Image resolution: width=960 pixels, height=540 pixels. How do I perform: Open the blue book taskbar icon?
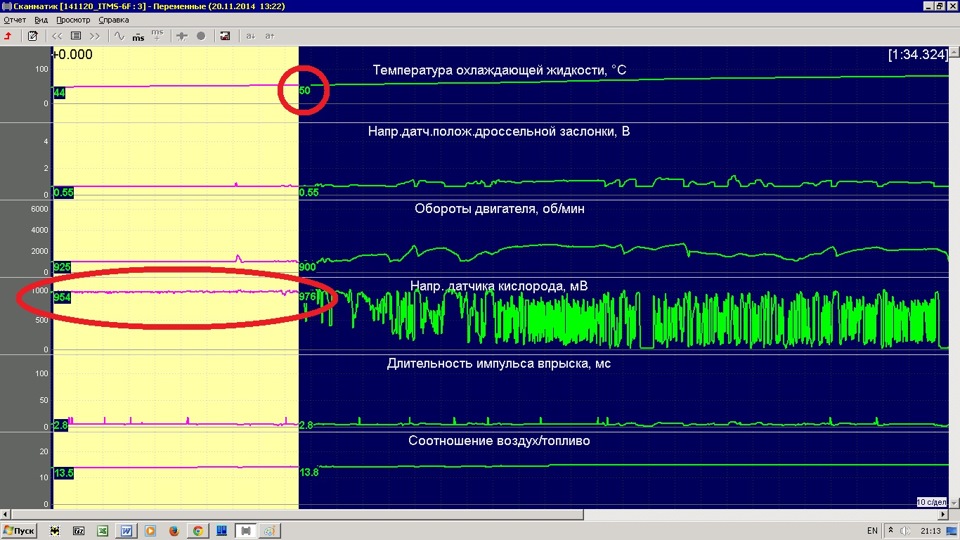(x=222, y=531)
